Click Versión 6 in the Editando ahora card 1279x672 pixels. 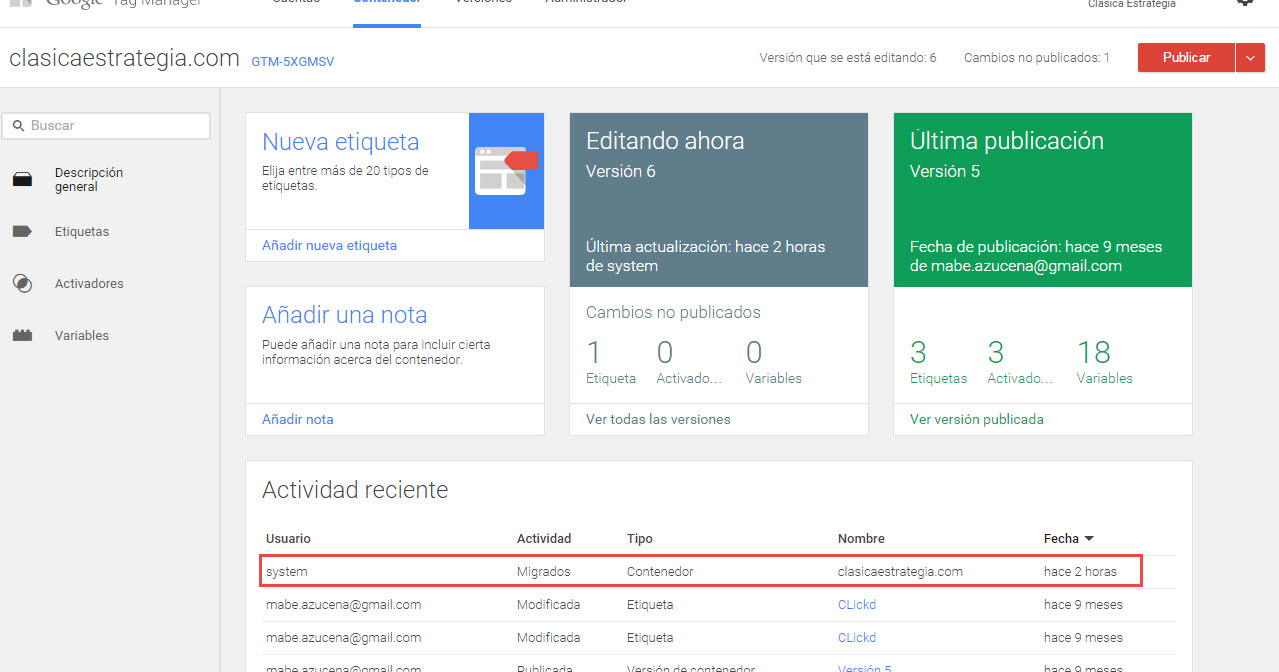tap(621, 171)
